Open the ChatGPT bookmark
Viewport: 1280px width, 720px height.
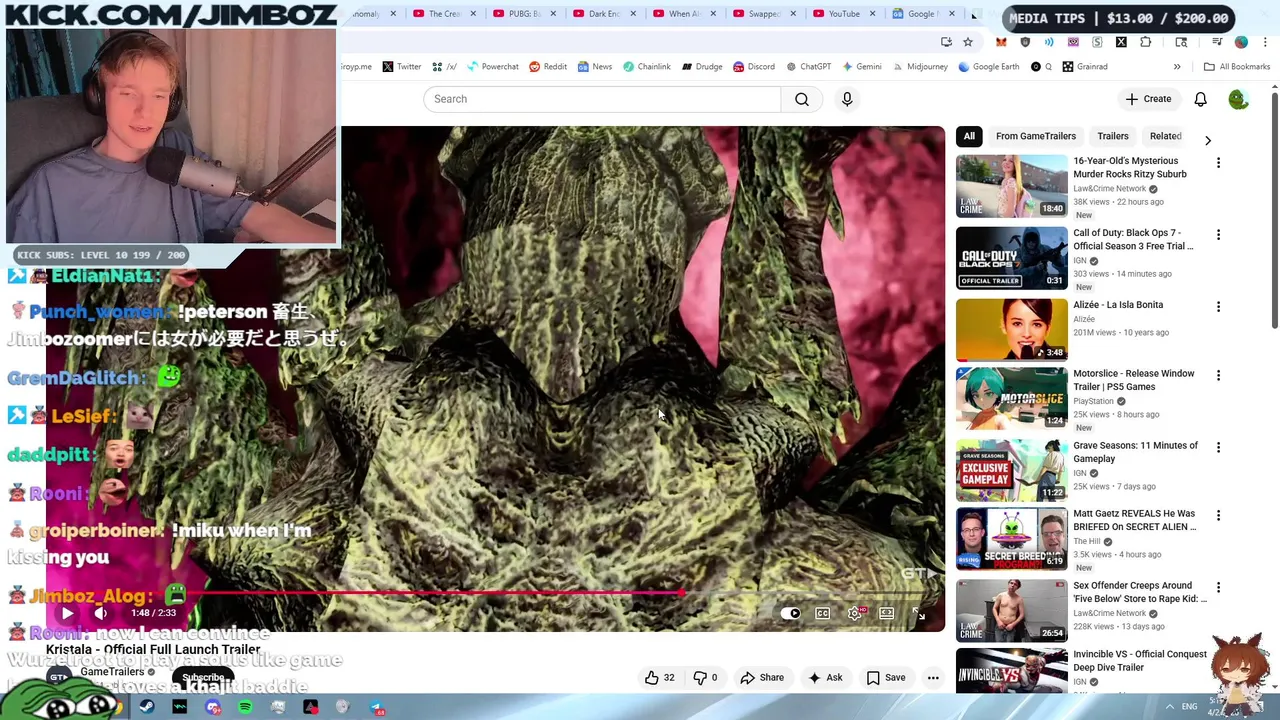point(808,67)
